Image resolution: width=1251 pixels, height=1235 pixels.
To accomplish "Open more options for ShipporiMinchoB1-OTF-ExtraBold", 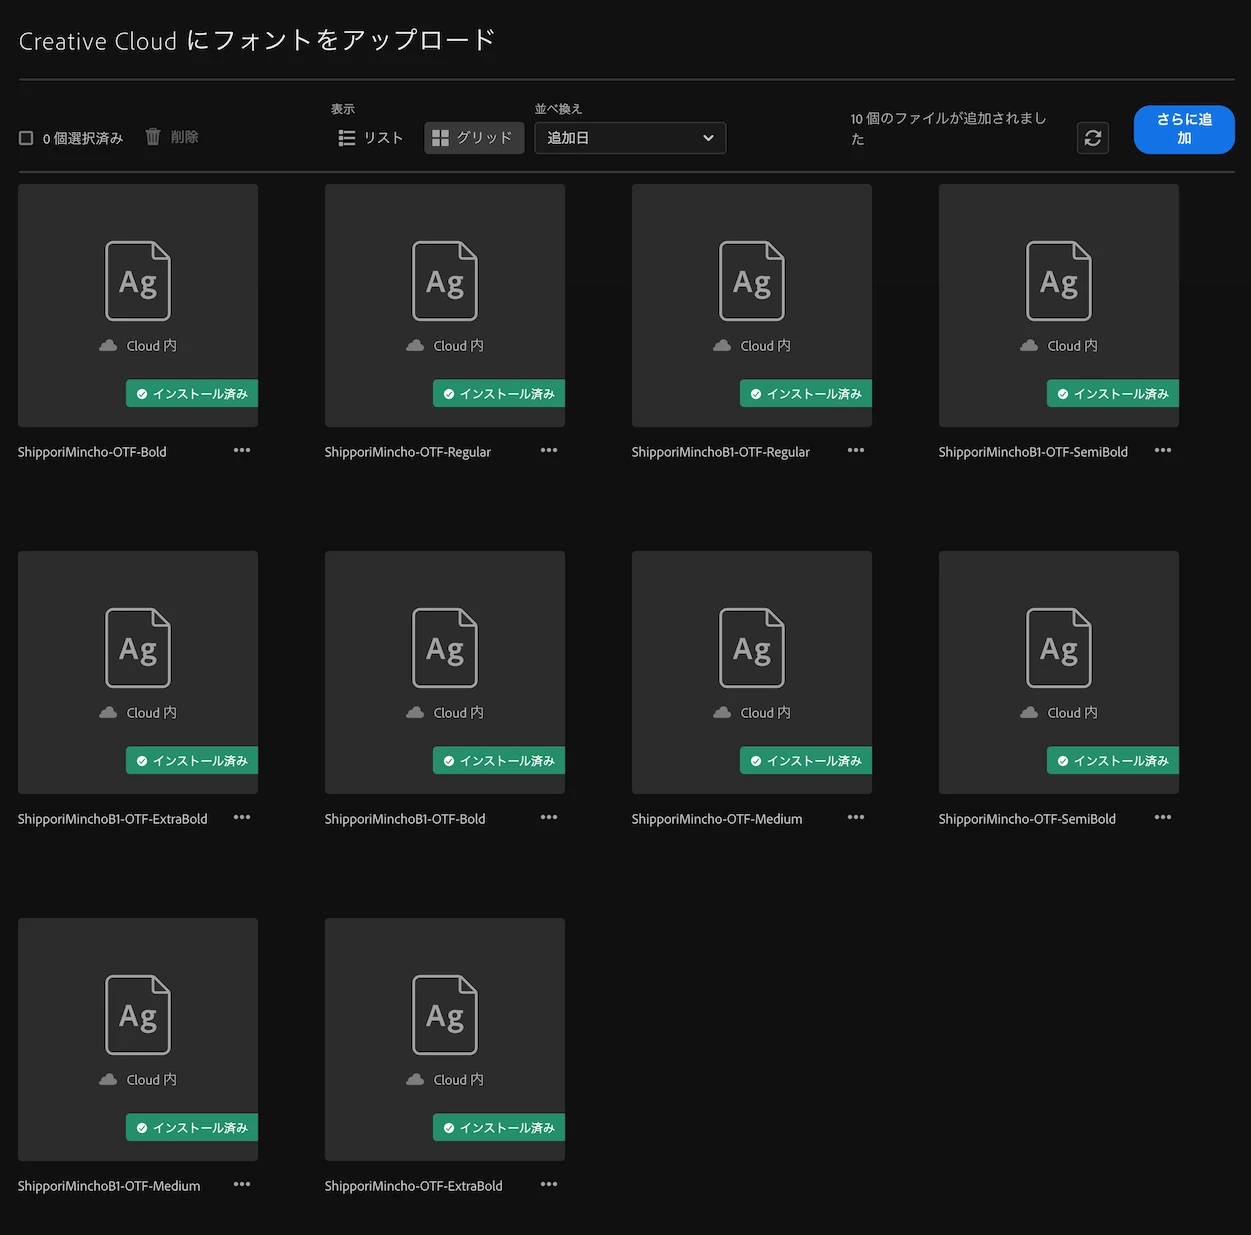I will pos(242,817).
